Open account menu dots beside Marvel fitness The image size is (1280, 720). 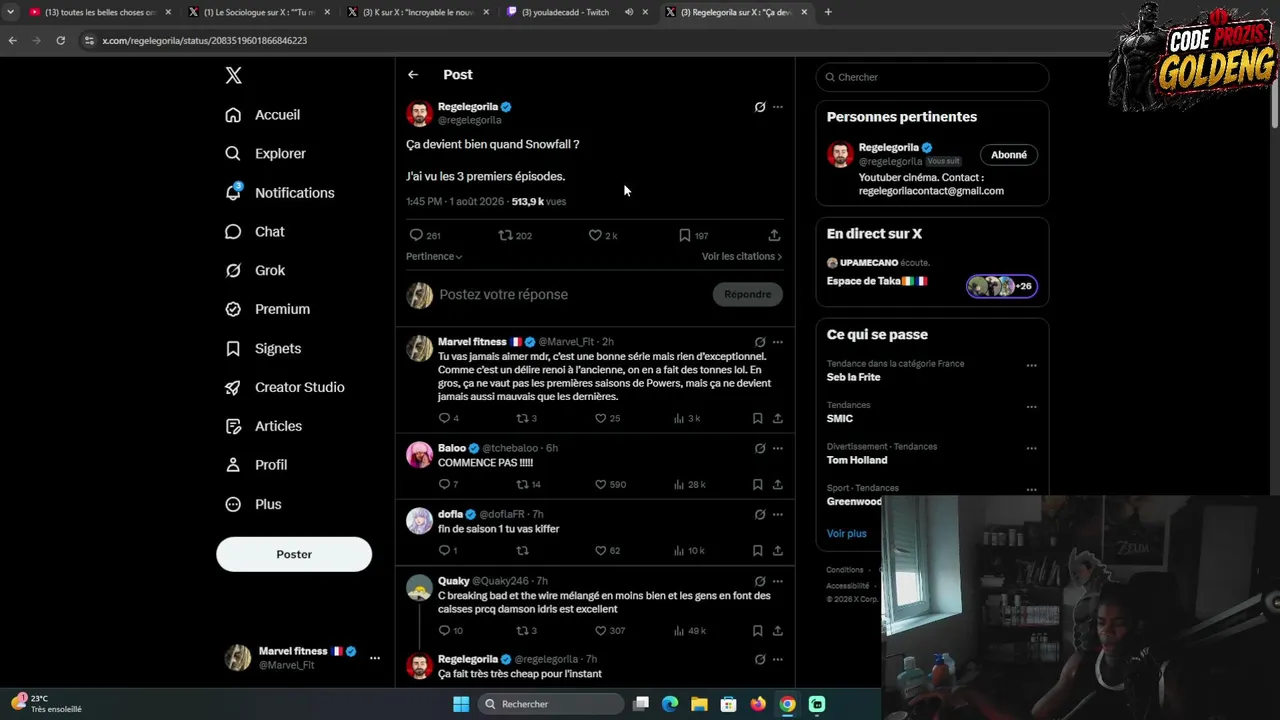click(375, 658)
